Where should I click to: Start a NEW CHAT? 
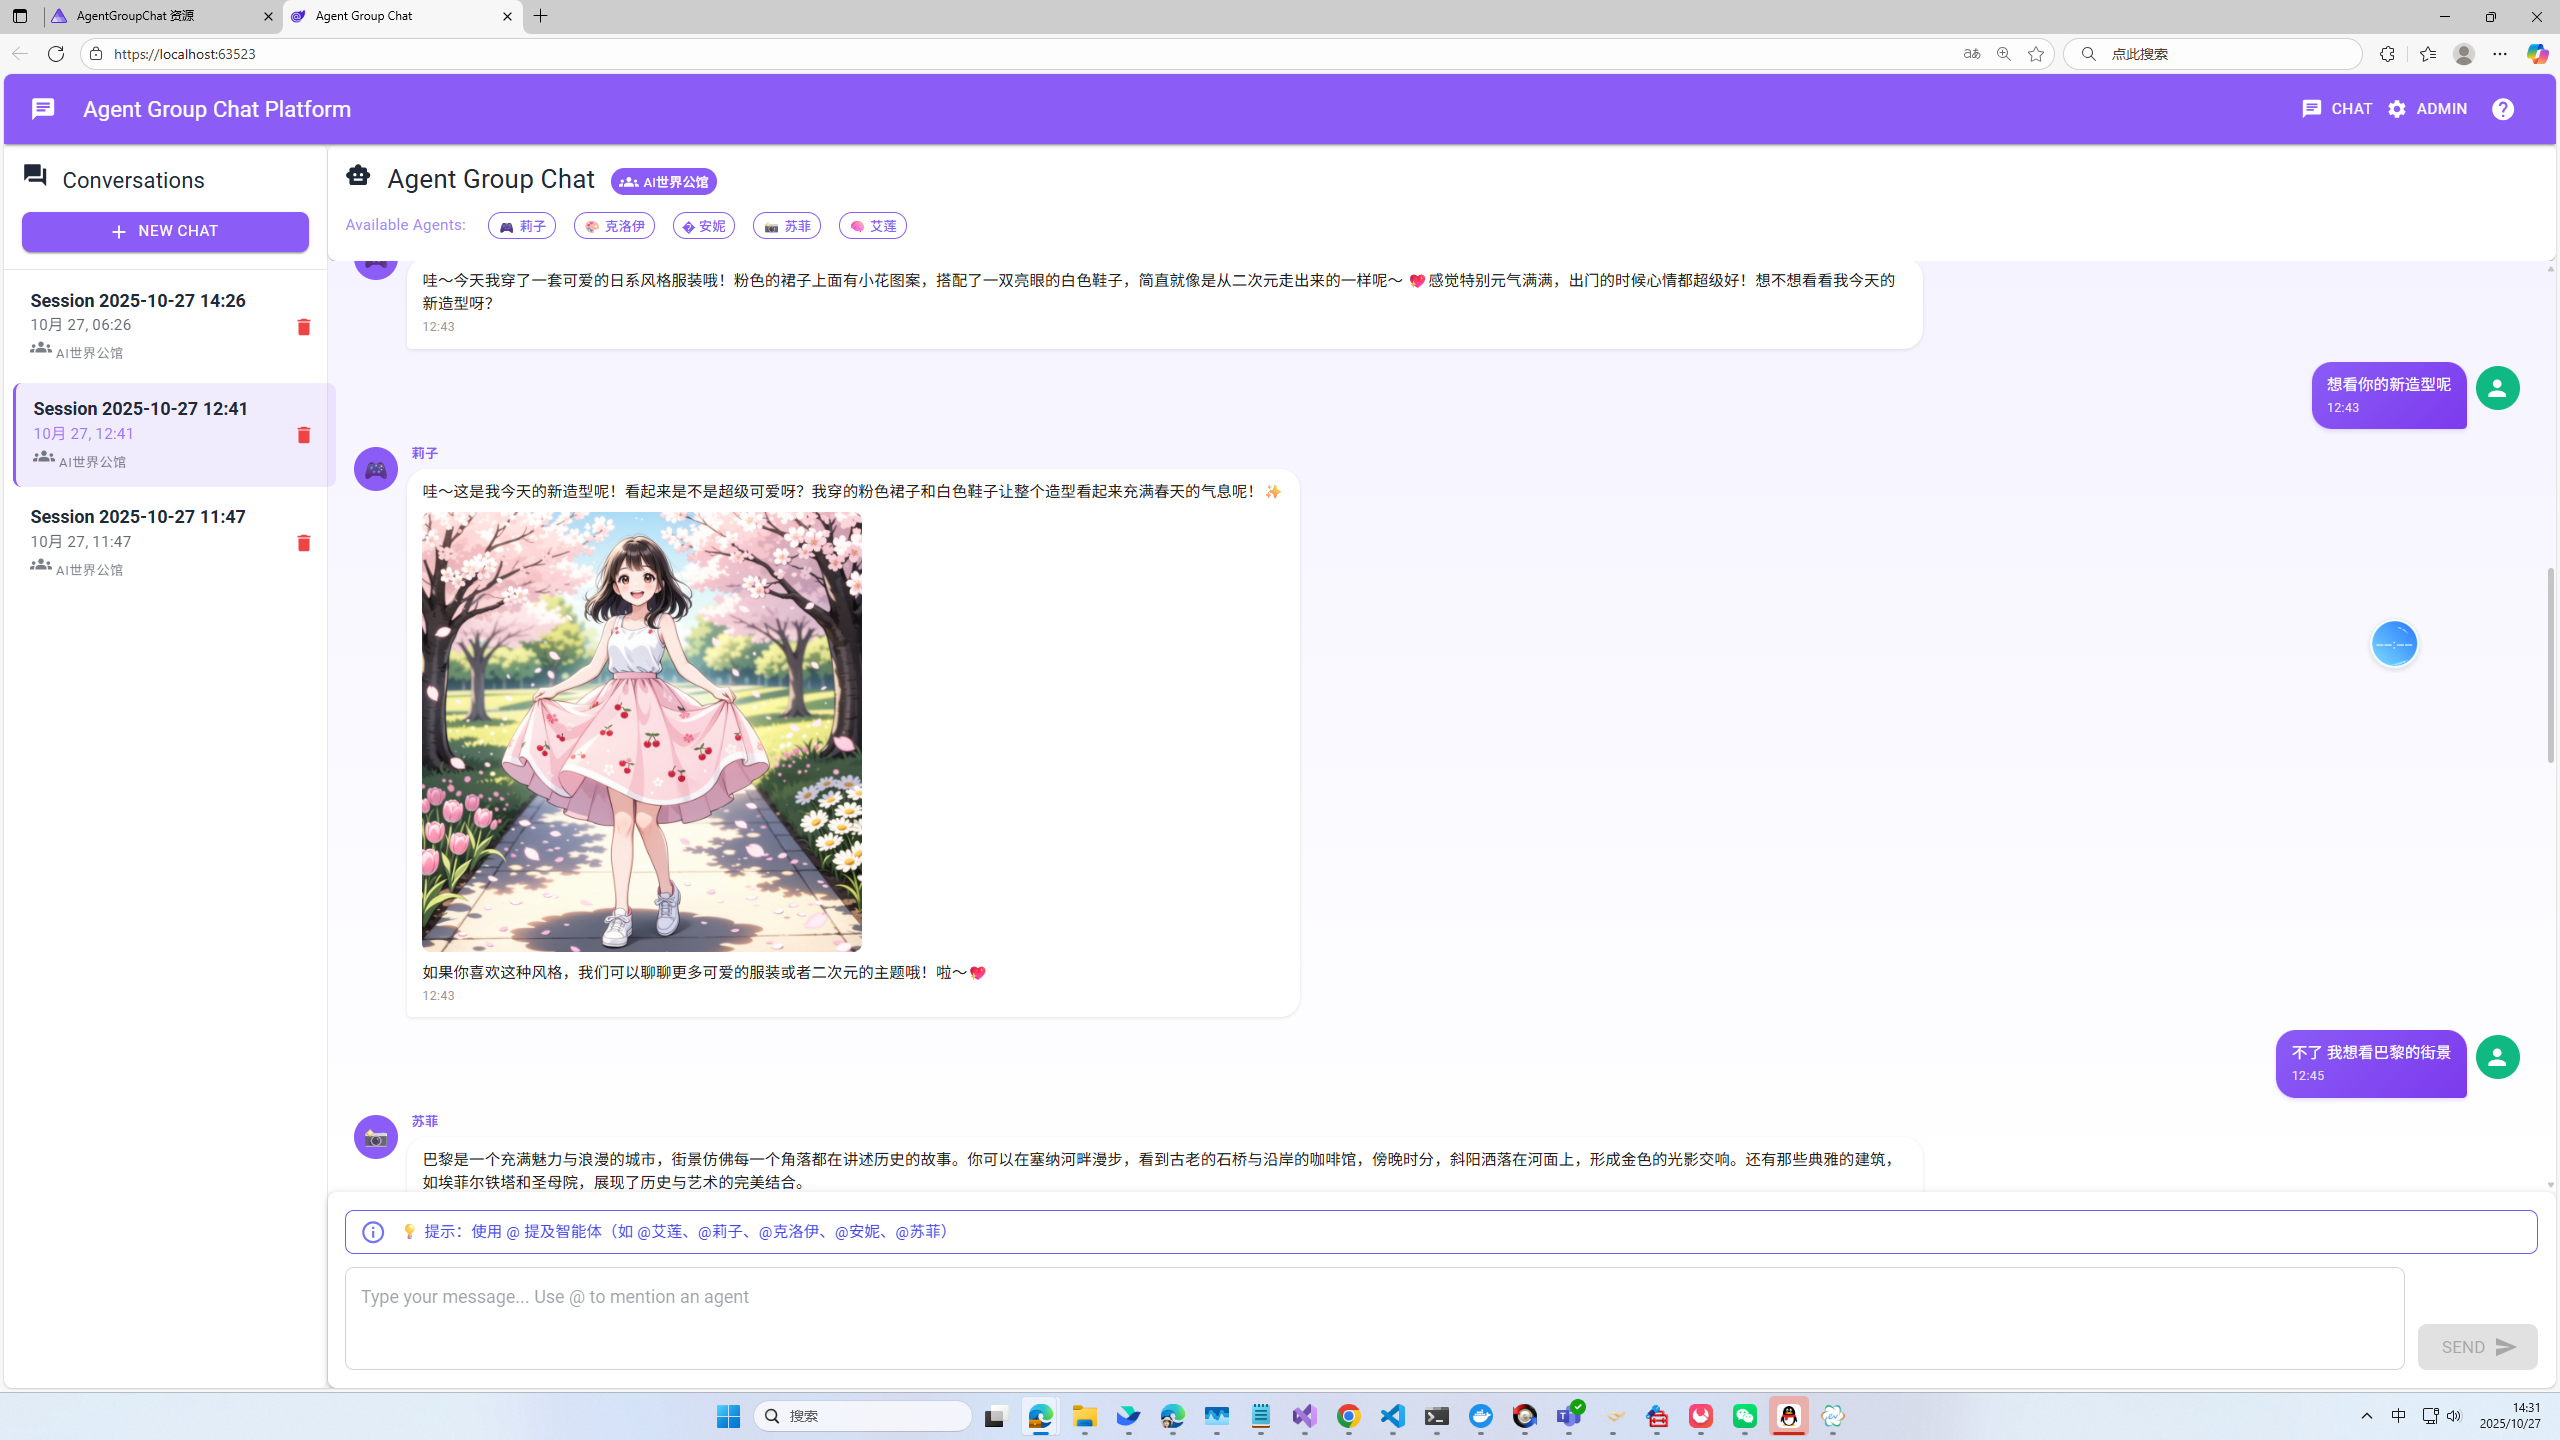tap(165, 231)
